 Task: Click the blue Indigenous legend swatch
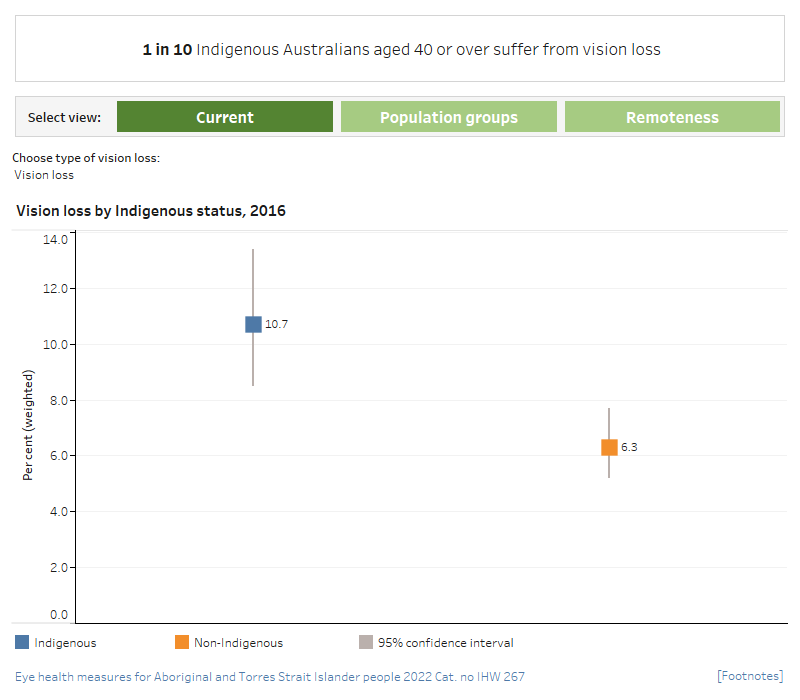point(22,642)
